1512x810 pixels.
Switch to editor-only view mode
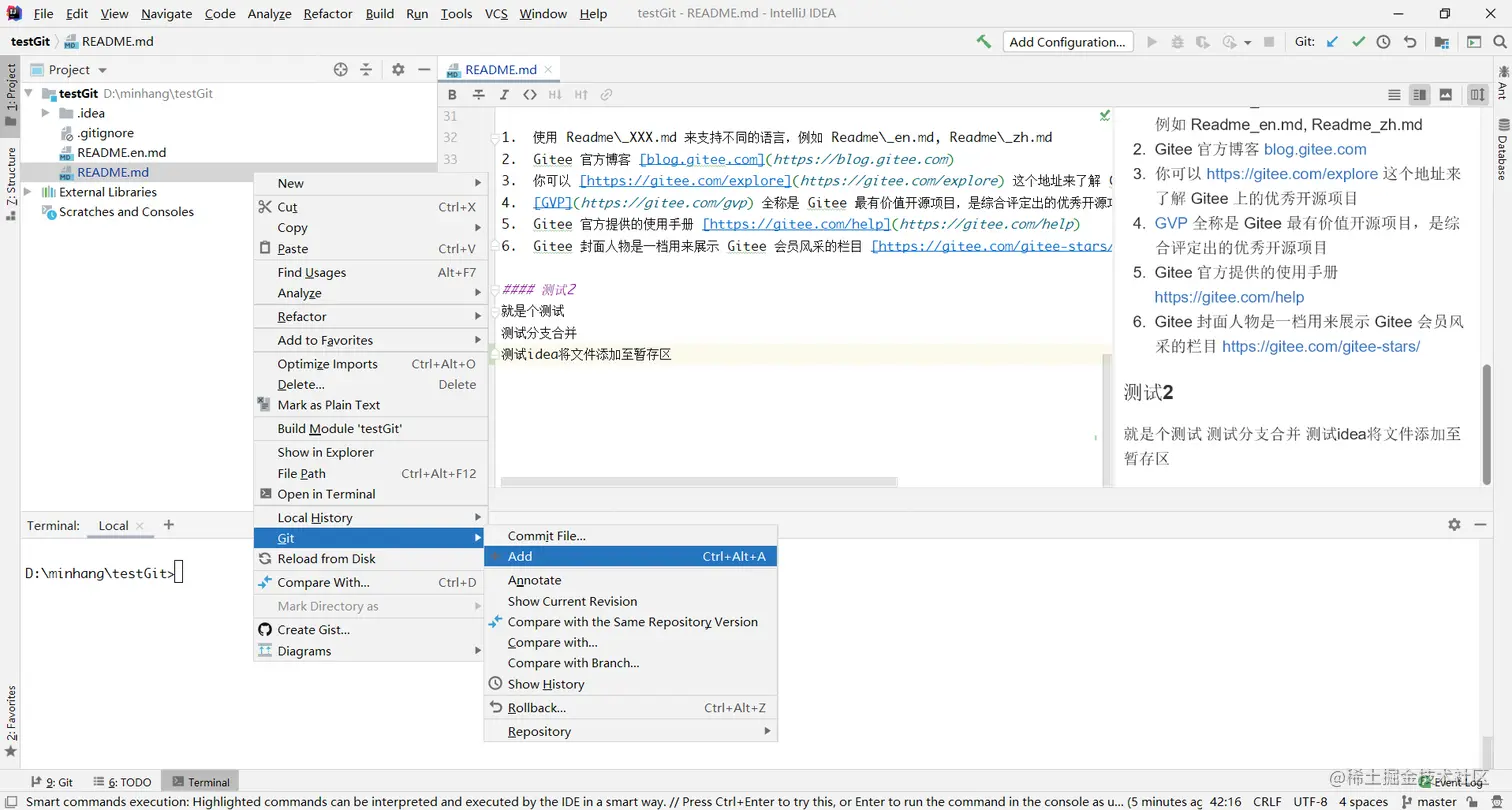click(1394, 95)
